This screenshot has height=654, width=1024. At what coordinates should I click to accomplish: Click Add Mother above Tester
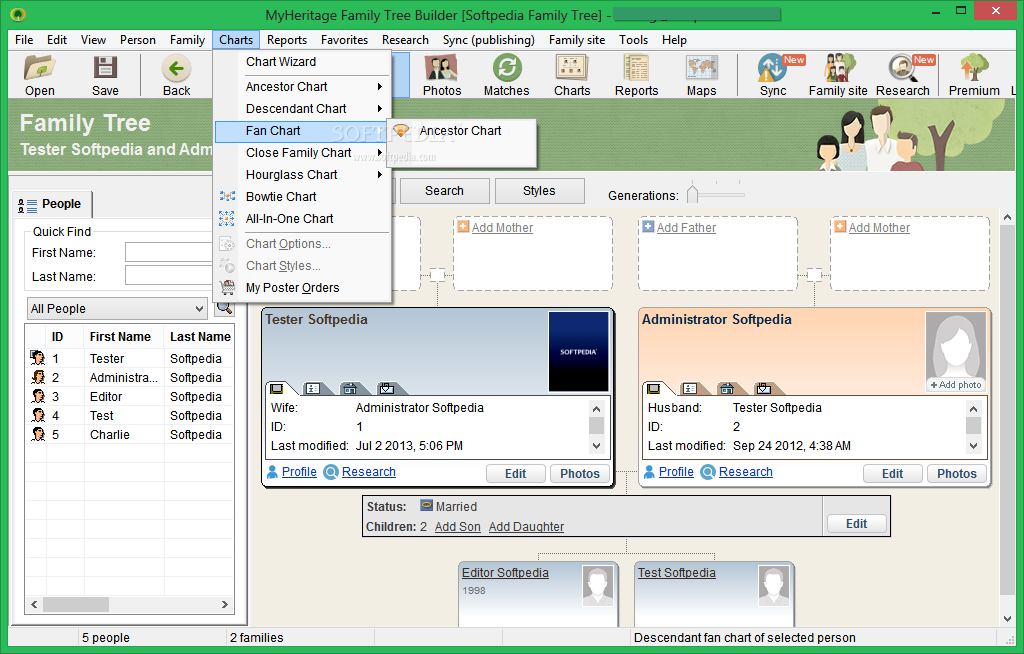(x=502, y=227)
